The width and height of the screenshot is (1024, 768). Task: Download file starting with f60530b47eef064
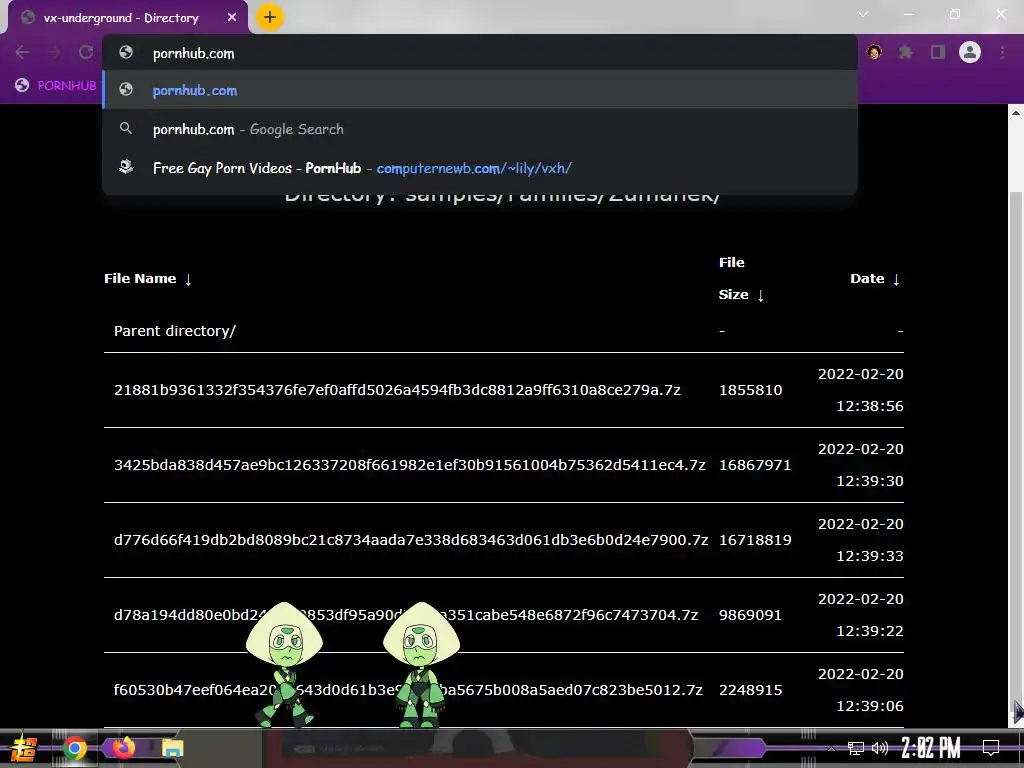pos(408,690)
